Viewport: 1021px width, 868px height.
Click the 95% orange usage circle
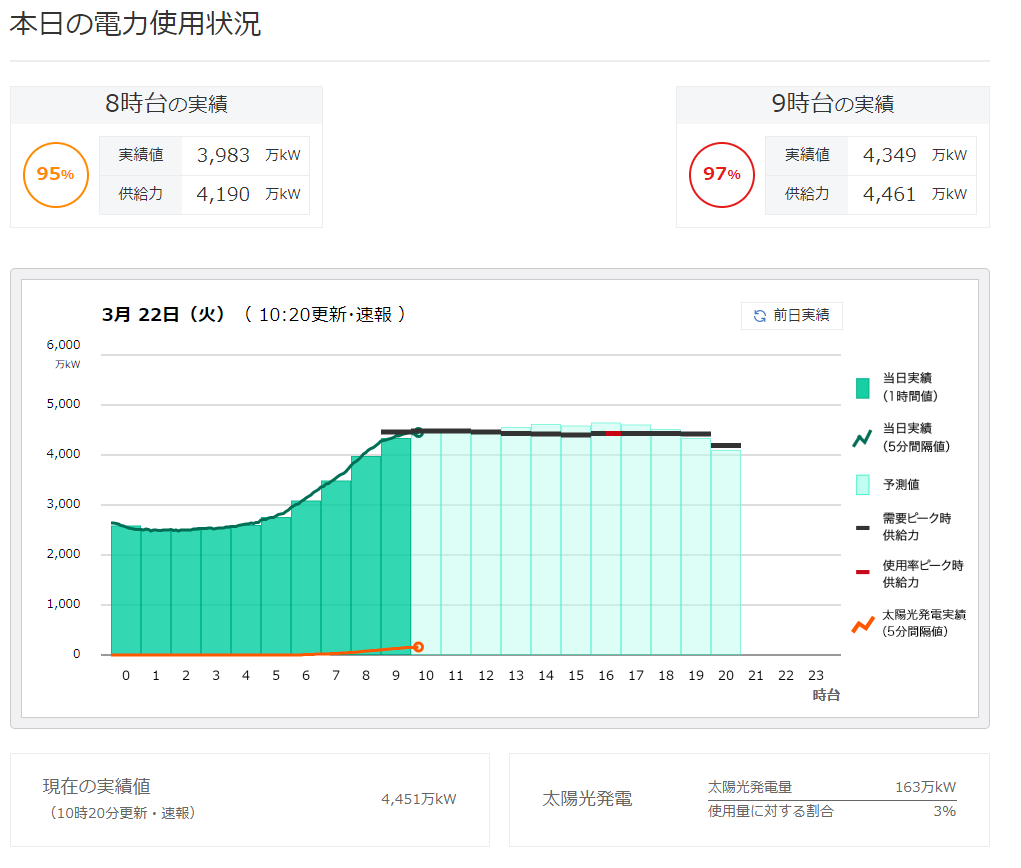tap(56, 175)
